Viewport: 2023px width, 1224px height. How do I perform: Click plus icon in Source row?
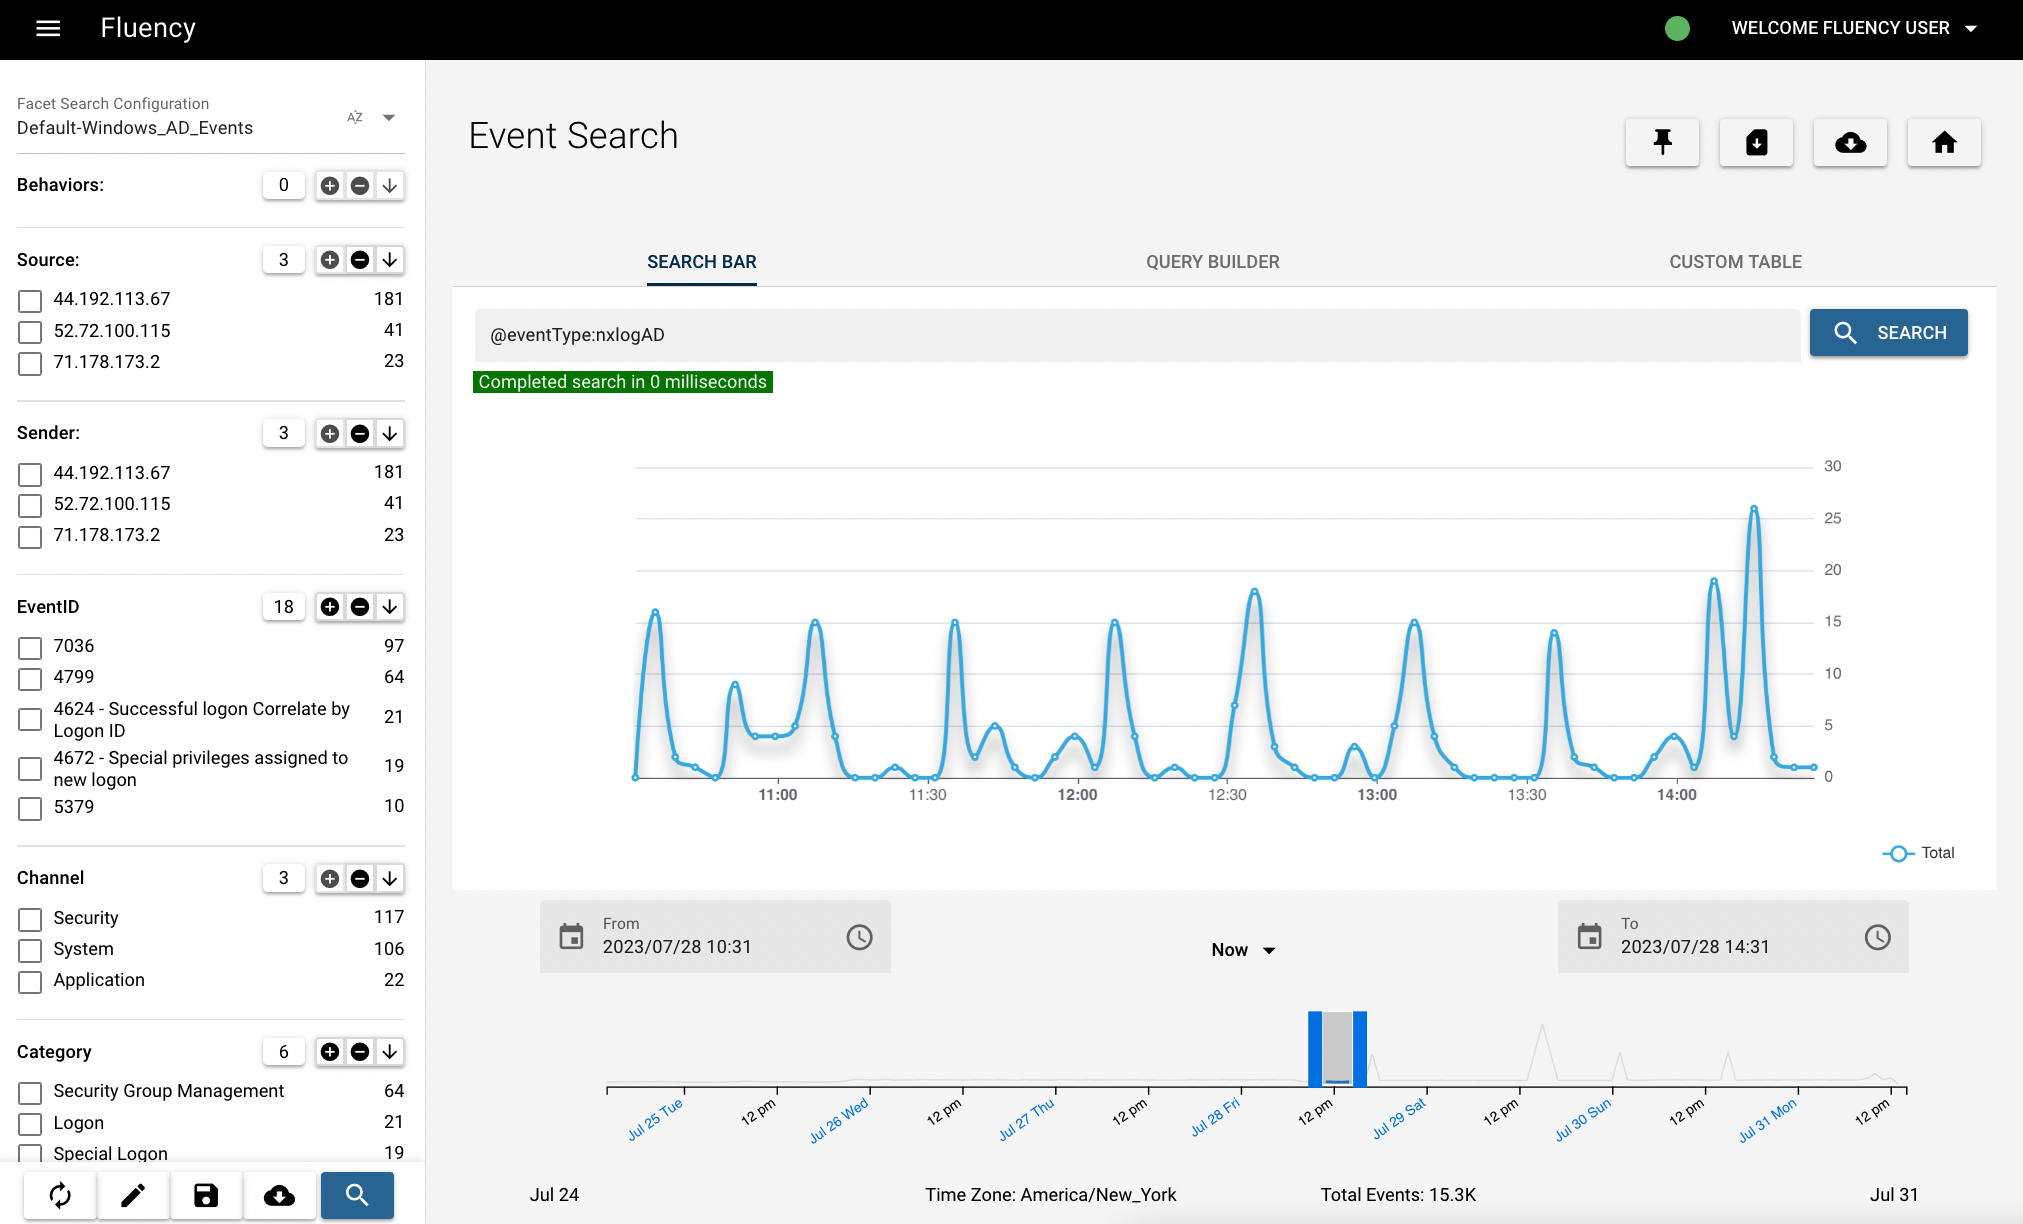tap(330, 260)
